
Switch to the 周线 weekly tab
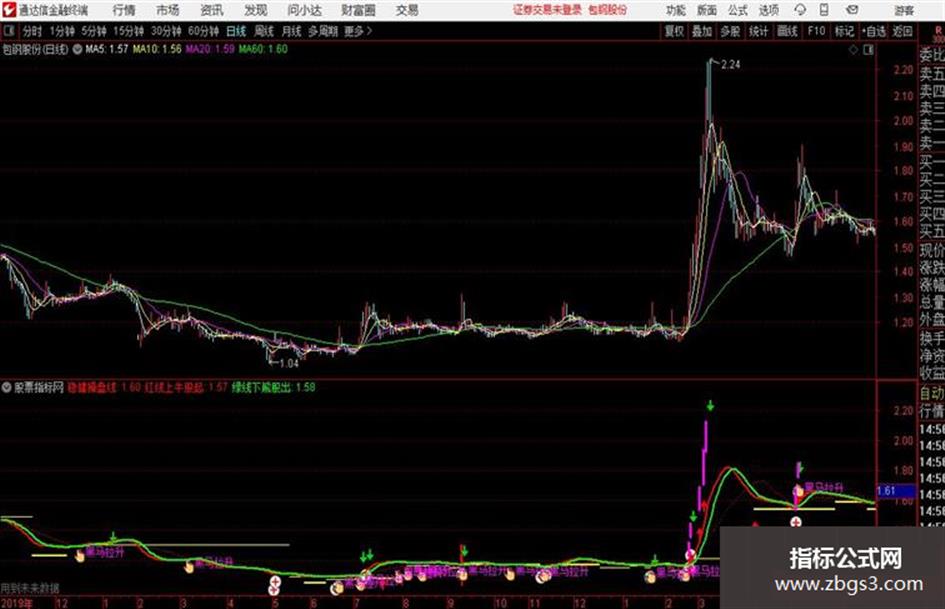[x=264, y=31]
